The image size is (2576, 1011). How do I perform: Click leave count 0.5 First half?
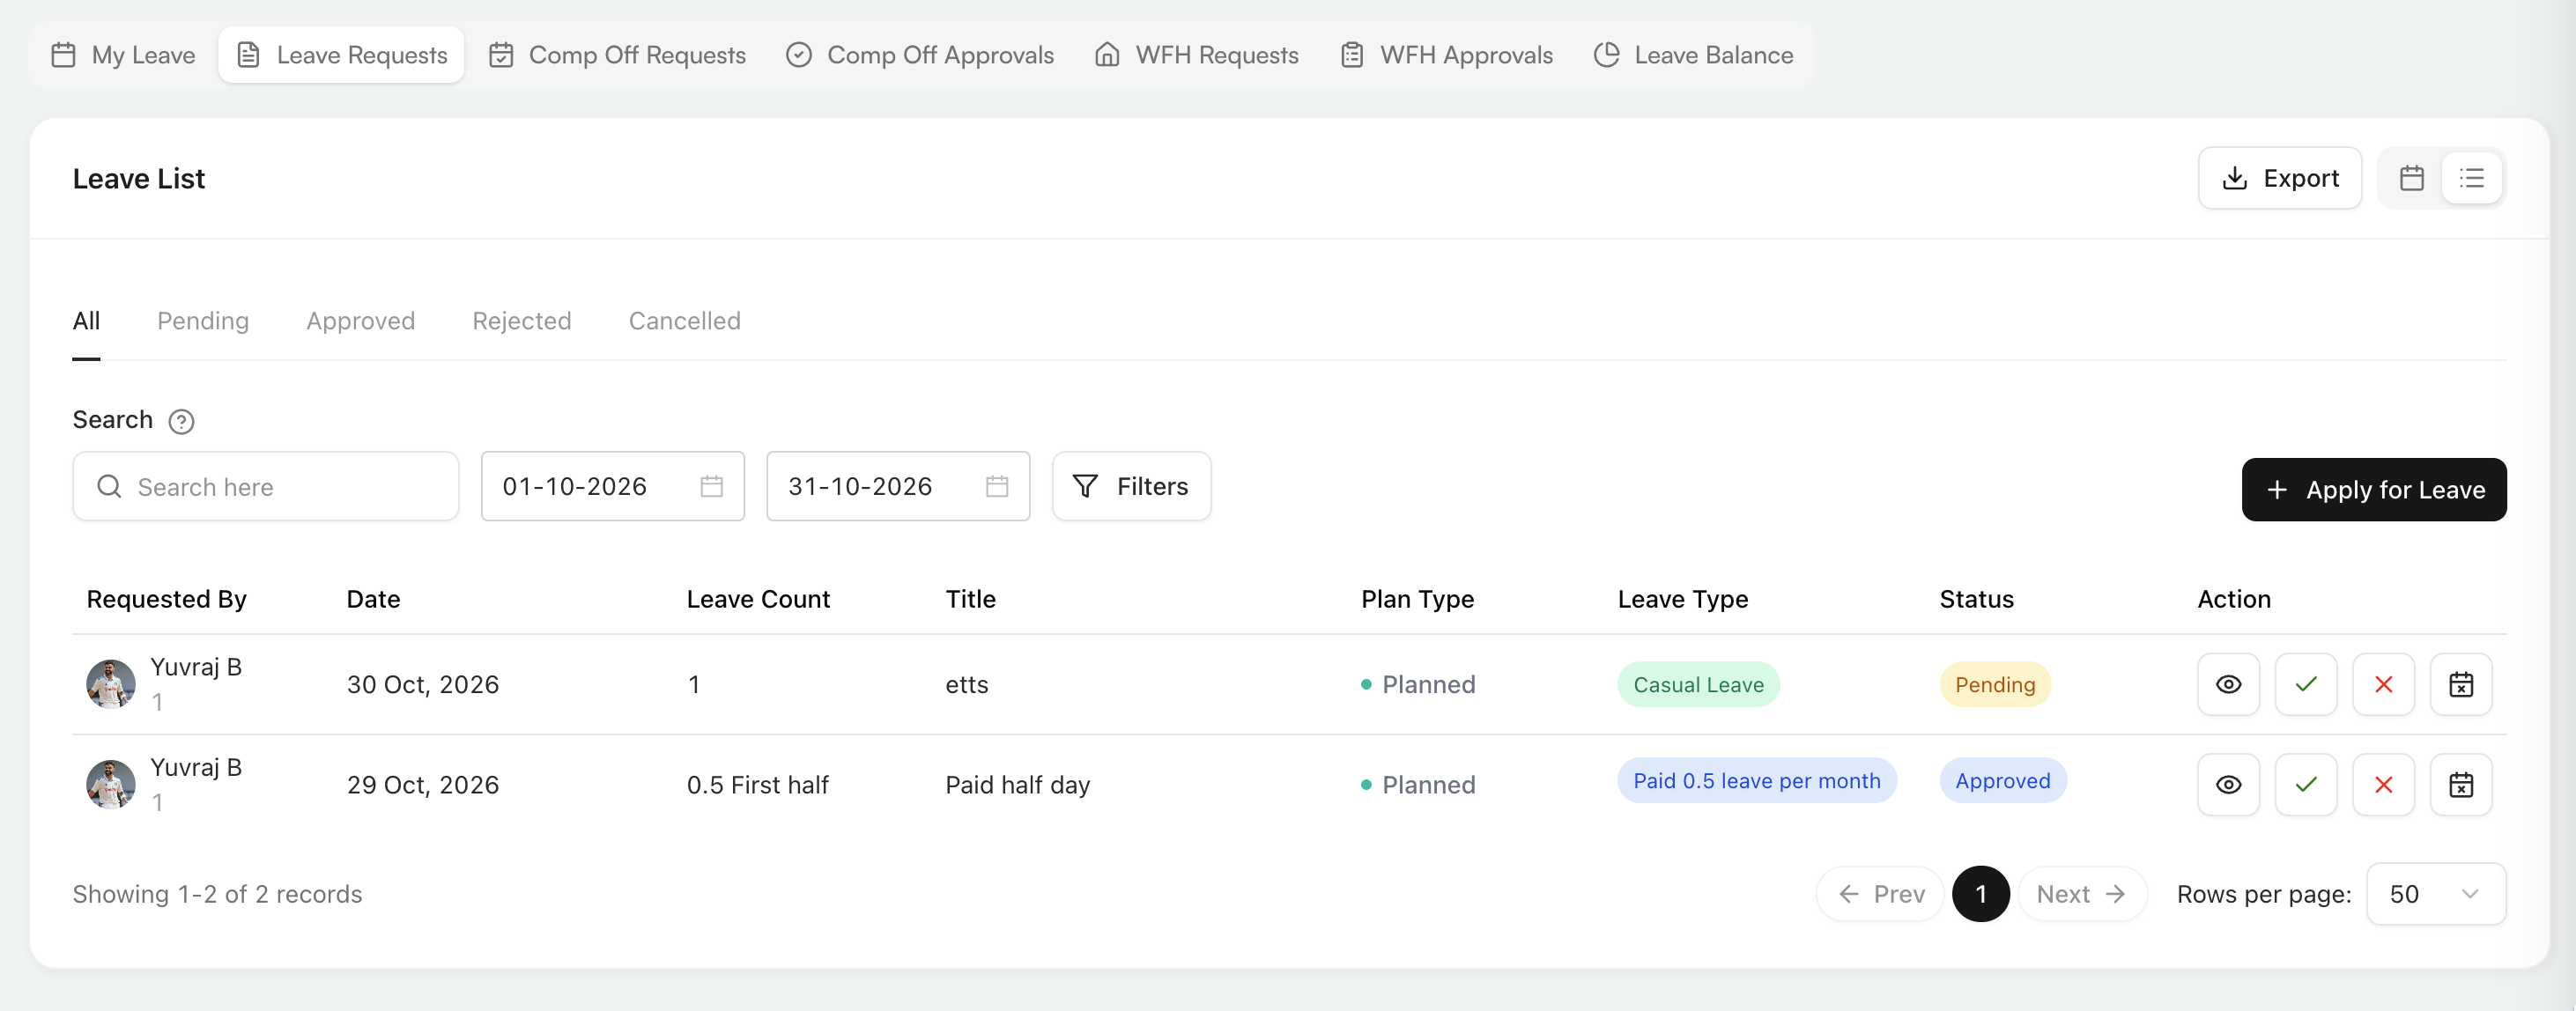[757, 785]
